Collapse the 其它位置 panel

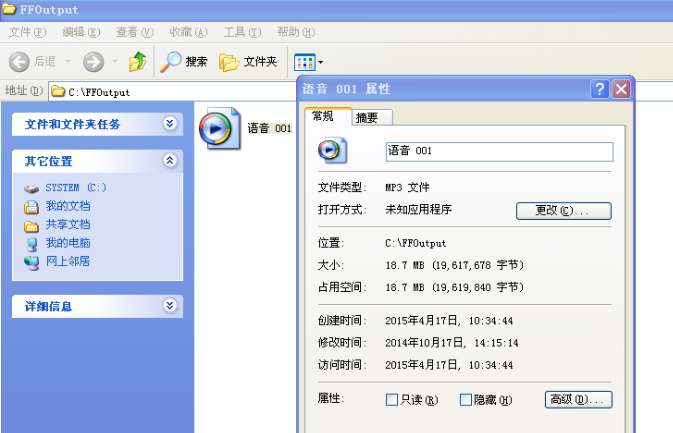click(x=170, y=160)
